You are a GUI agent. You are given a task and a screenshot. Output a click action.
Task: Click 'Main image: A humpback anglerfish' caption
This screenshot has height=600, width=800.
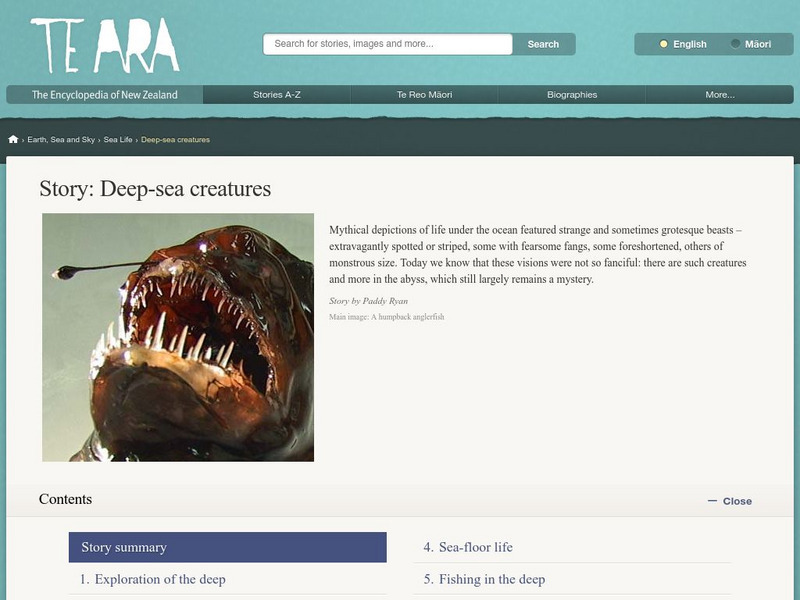387,317
